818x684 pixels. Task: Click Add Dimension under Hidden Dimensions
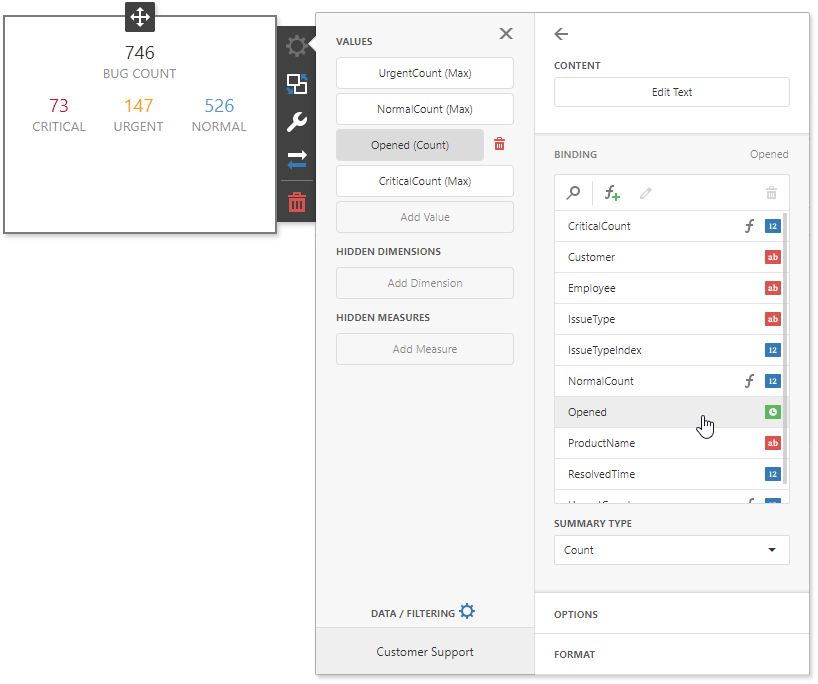tap(425, 283)
